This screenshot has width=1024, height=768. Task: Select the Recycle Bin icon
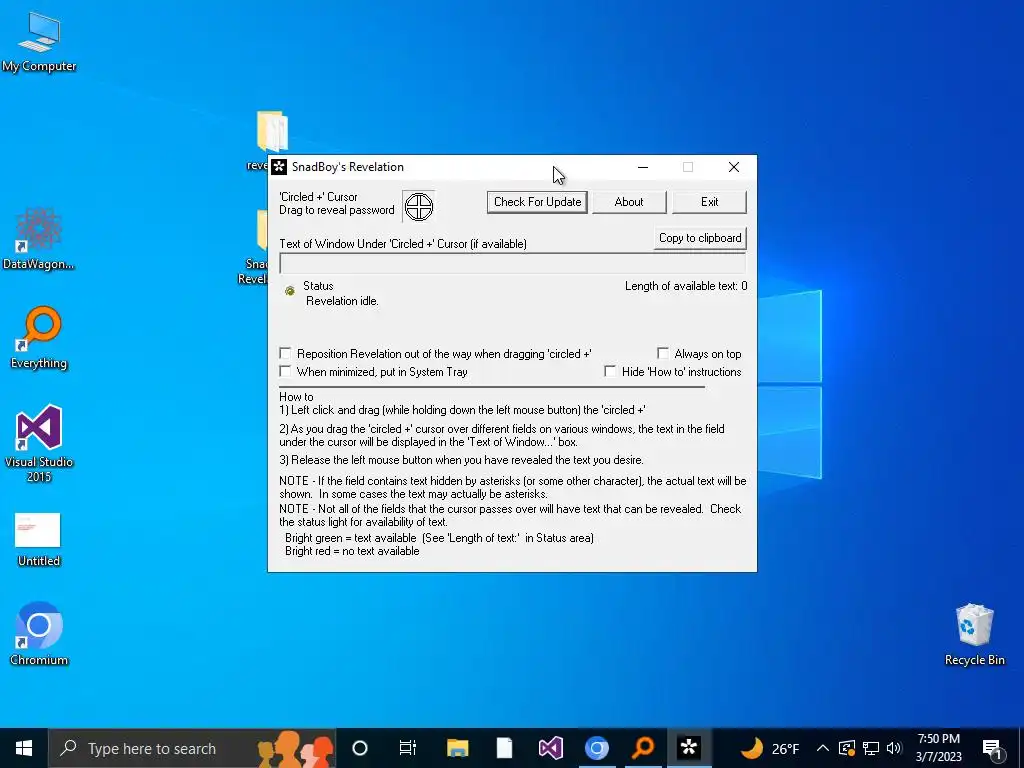coord(974,635)
